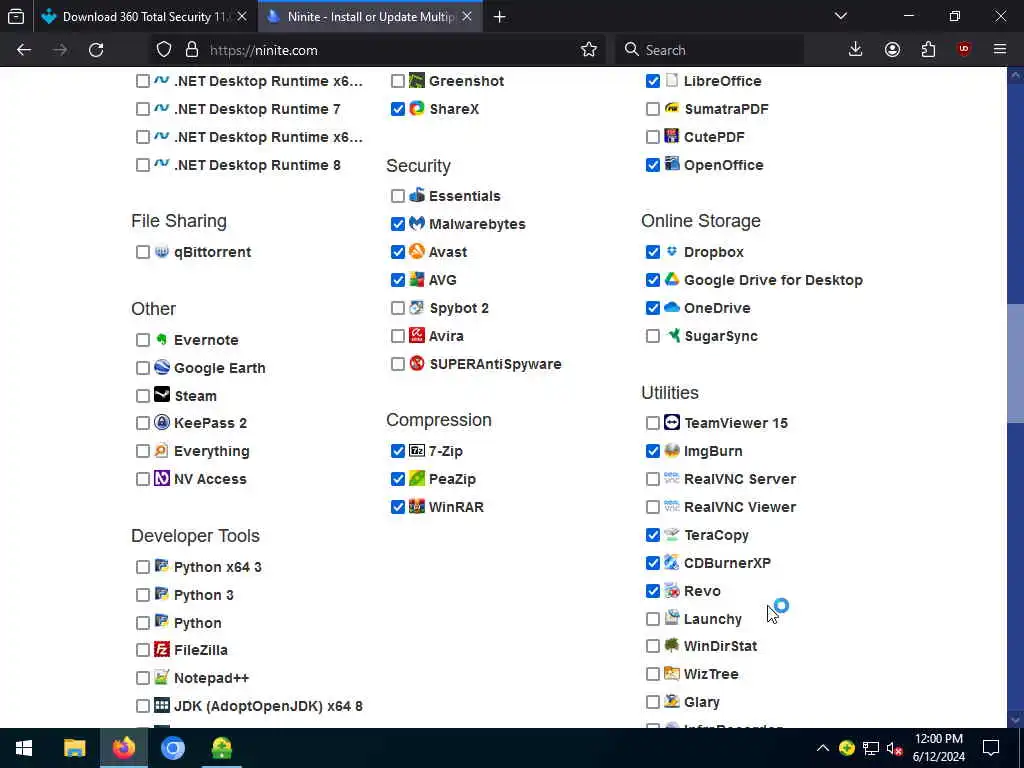1024x768 pixels.
Task: Click the RealVNC Server label
Action: tap(740, 479)
